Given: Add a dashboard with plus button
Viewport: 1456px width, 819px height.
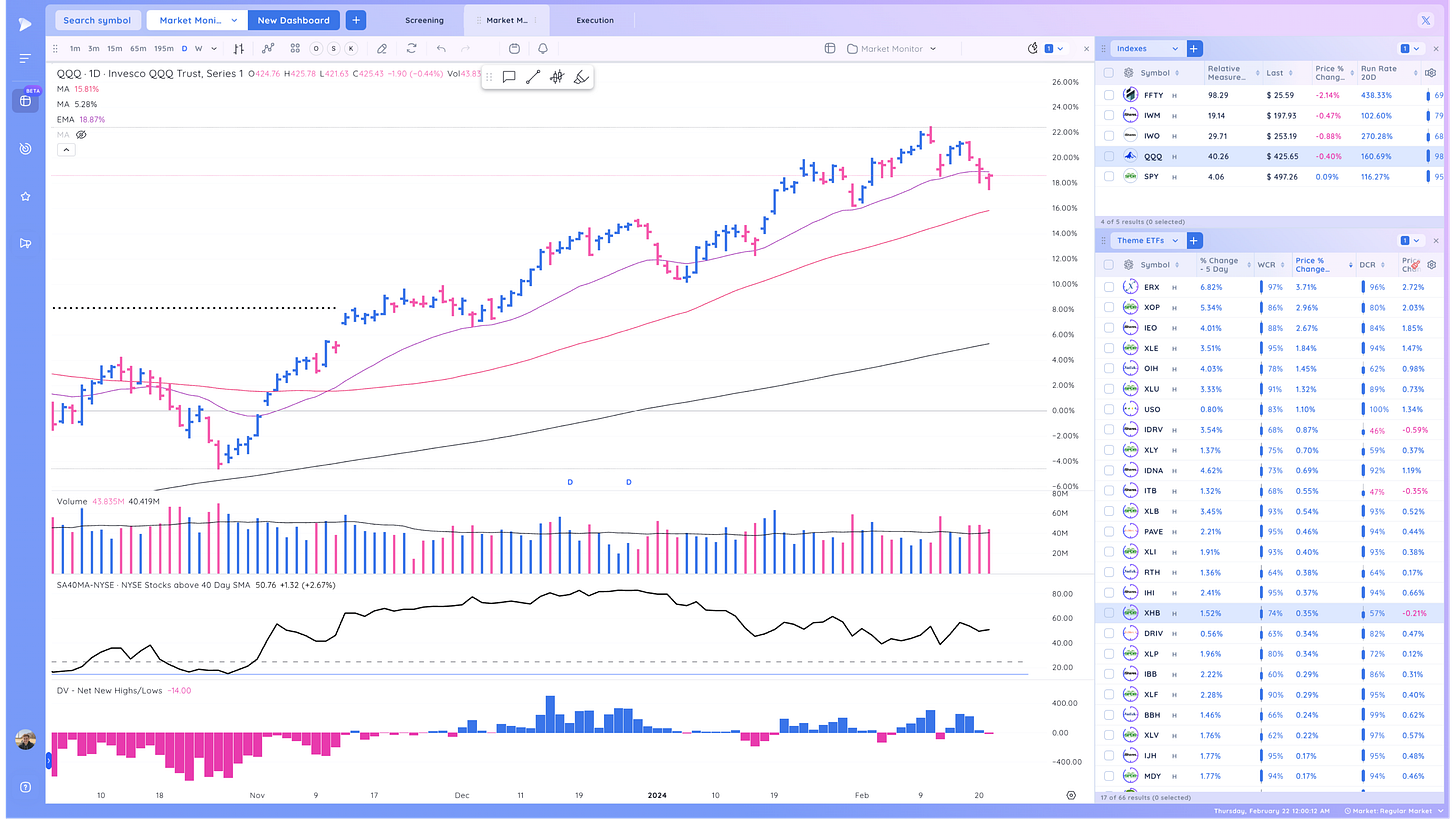Looking at the screenshot, I should click(356, 20).
